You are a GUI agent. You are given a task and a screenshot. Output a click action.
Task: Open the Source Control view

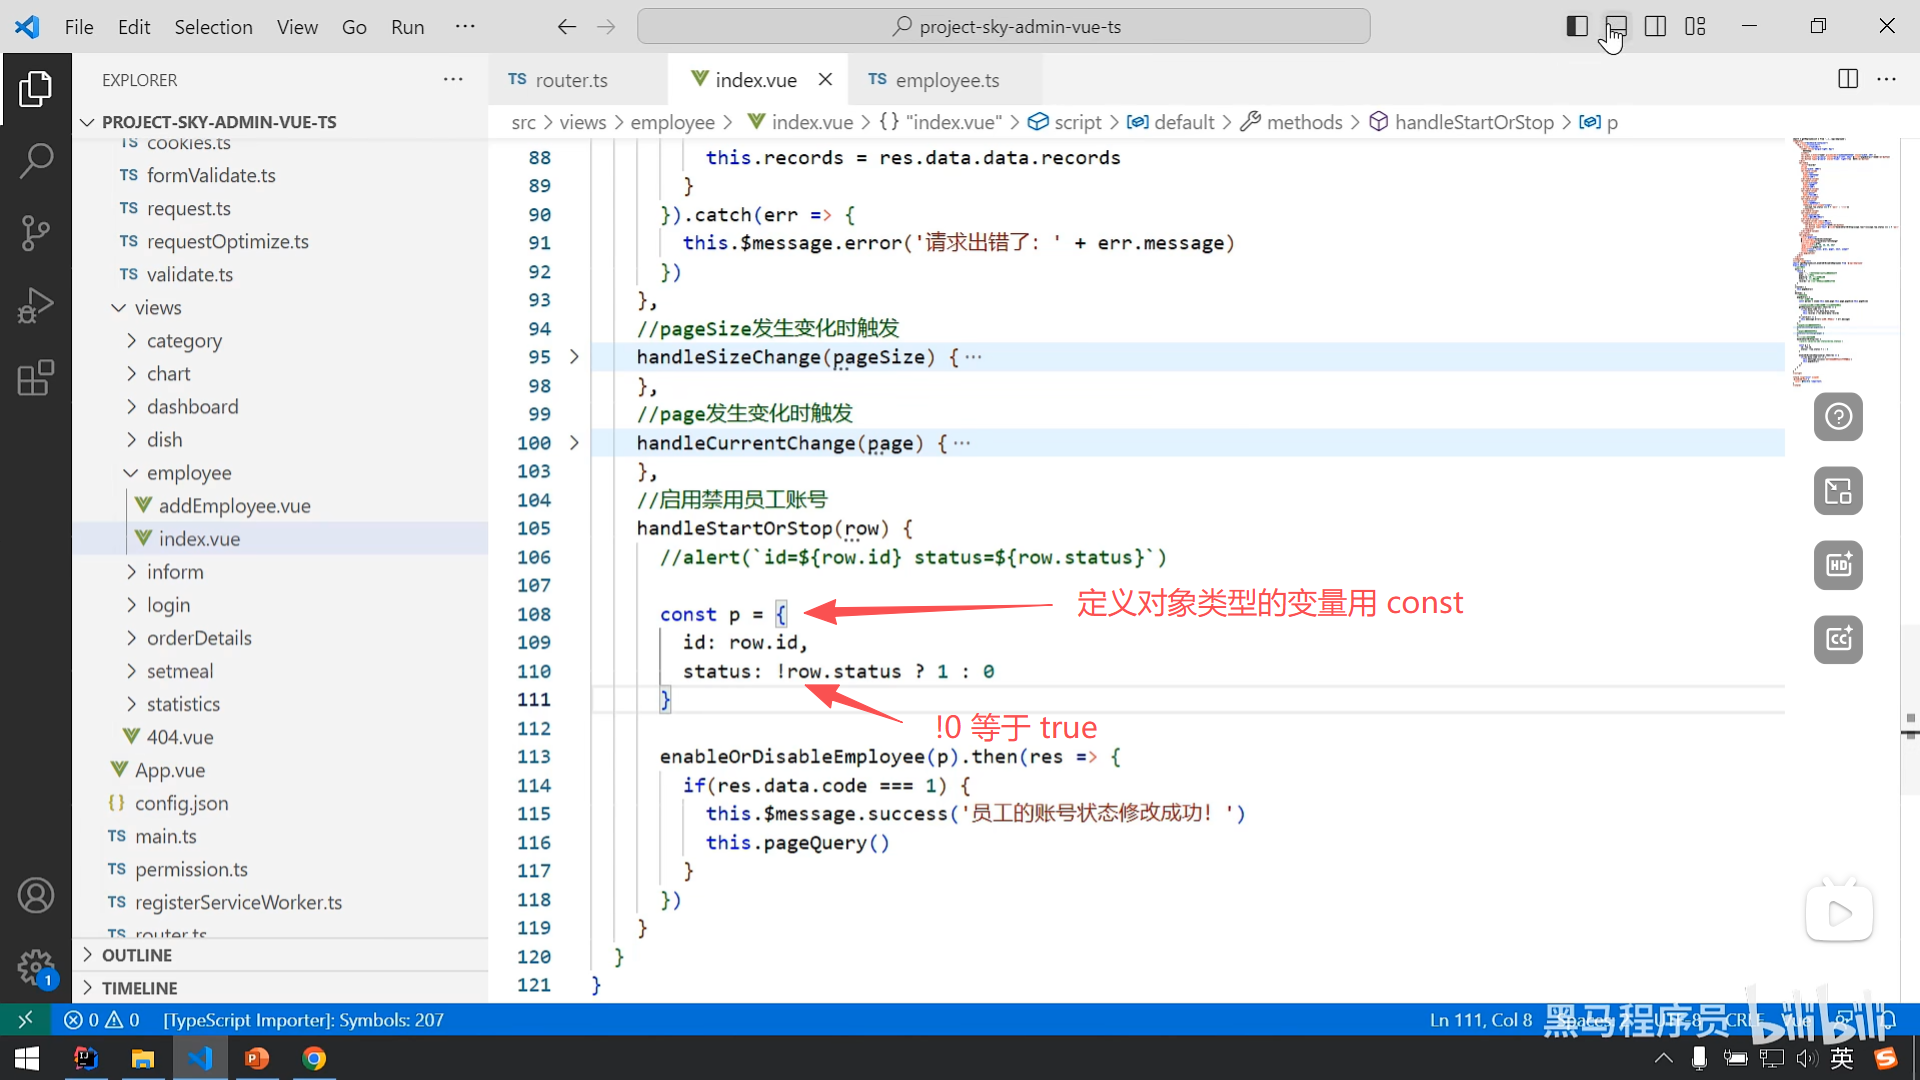(36, 233)
